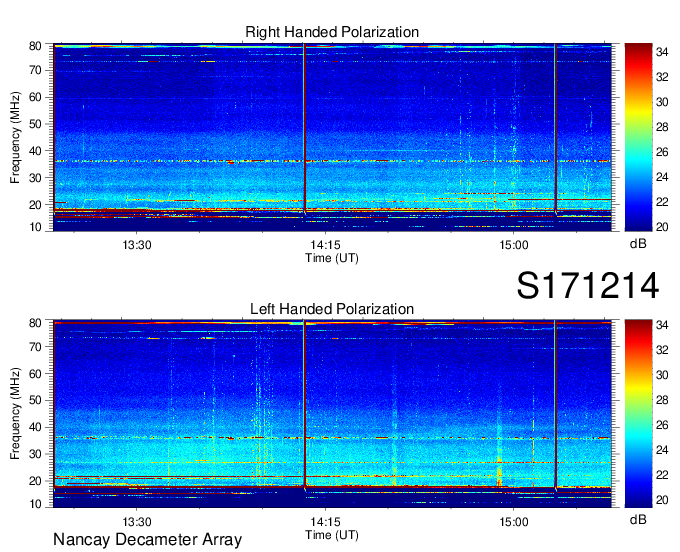Click the 28 dB label on the top color bar
This screenshot has width=680, height=552.
pos(662,127)
